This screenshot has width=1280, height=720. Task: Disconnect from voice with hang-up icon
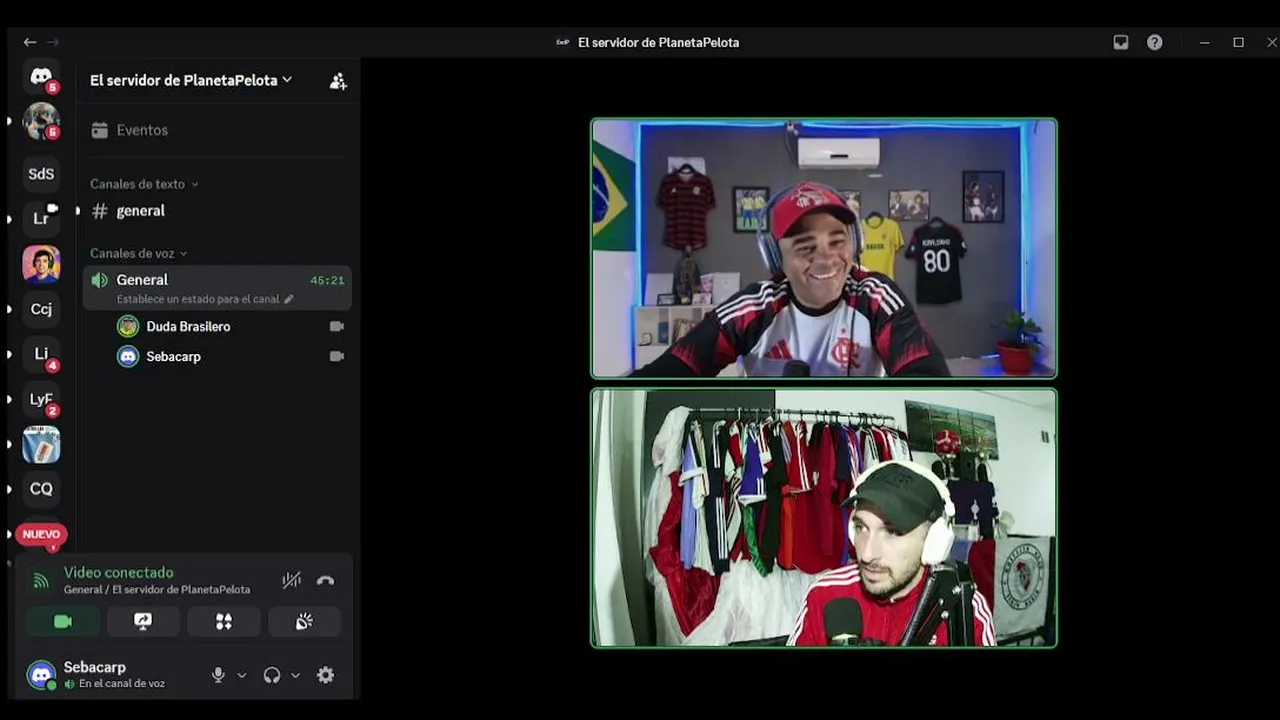click(x=325, y=580)
